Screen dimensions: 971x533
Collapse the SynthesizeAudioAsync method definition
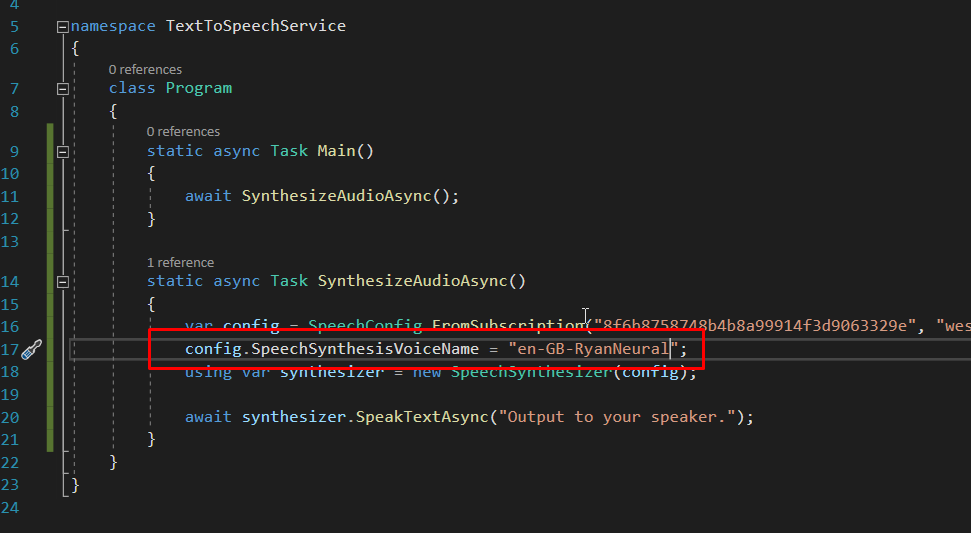[x=63, y=282]
